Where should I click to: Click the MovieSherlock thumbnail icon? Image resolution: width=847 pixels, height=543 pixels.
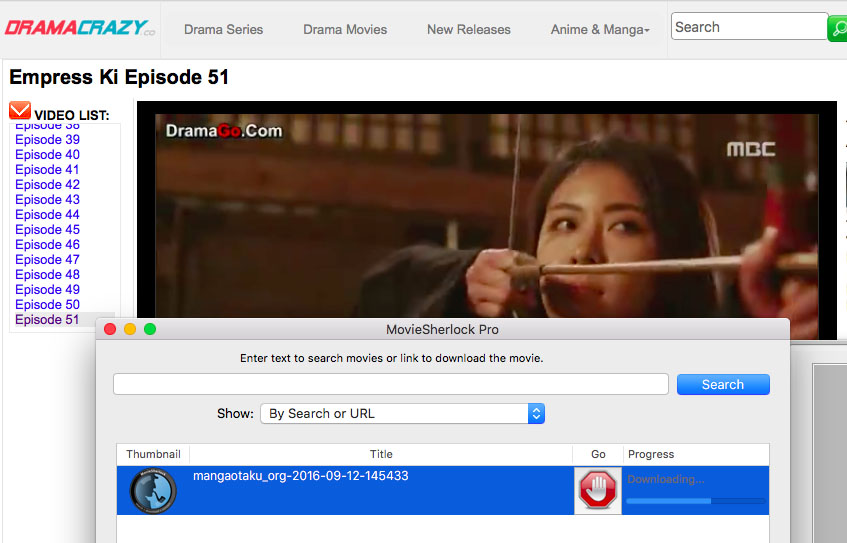[x=153, y=490]
